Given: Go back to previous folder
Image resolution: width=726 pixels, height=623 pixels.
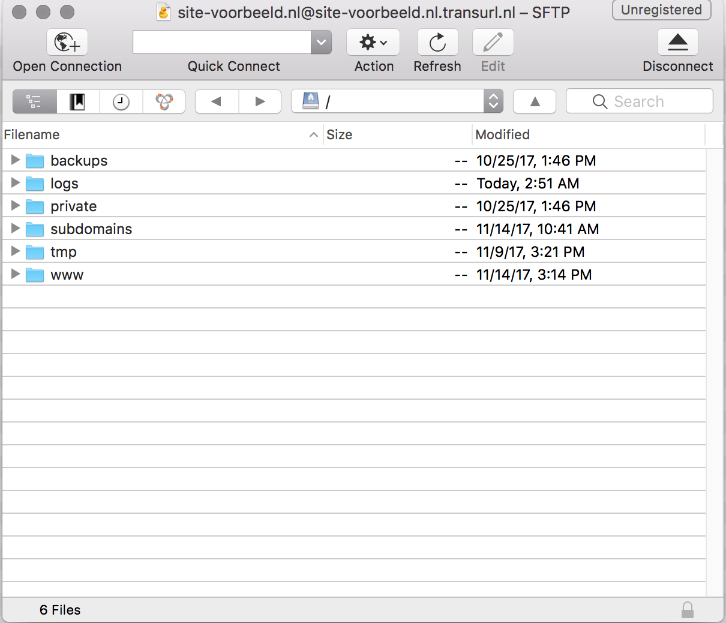Looking at the screenshot, I should 217,101.
